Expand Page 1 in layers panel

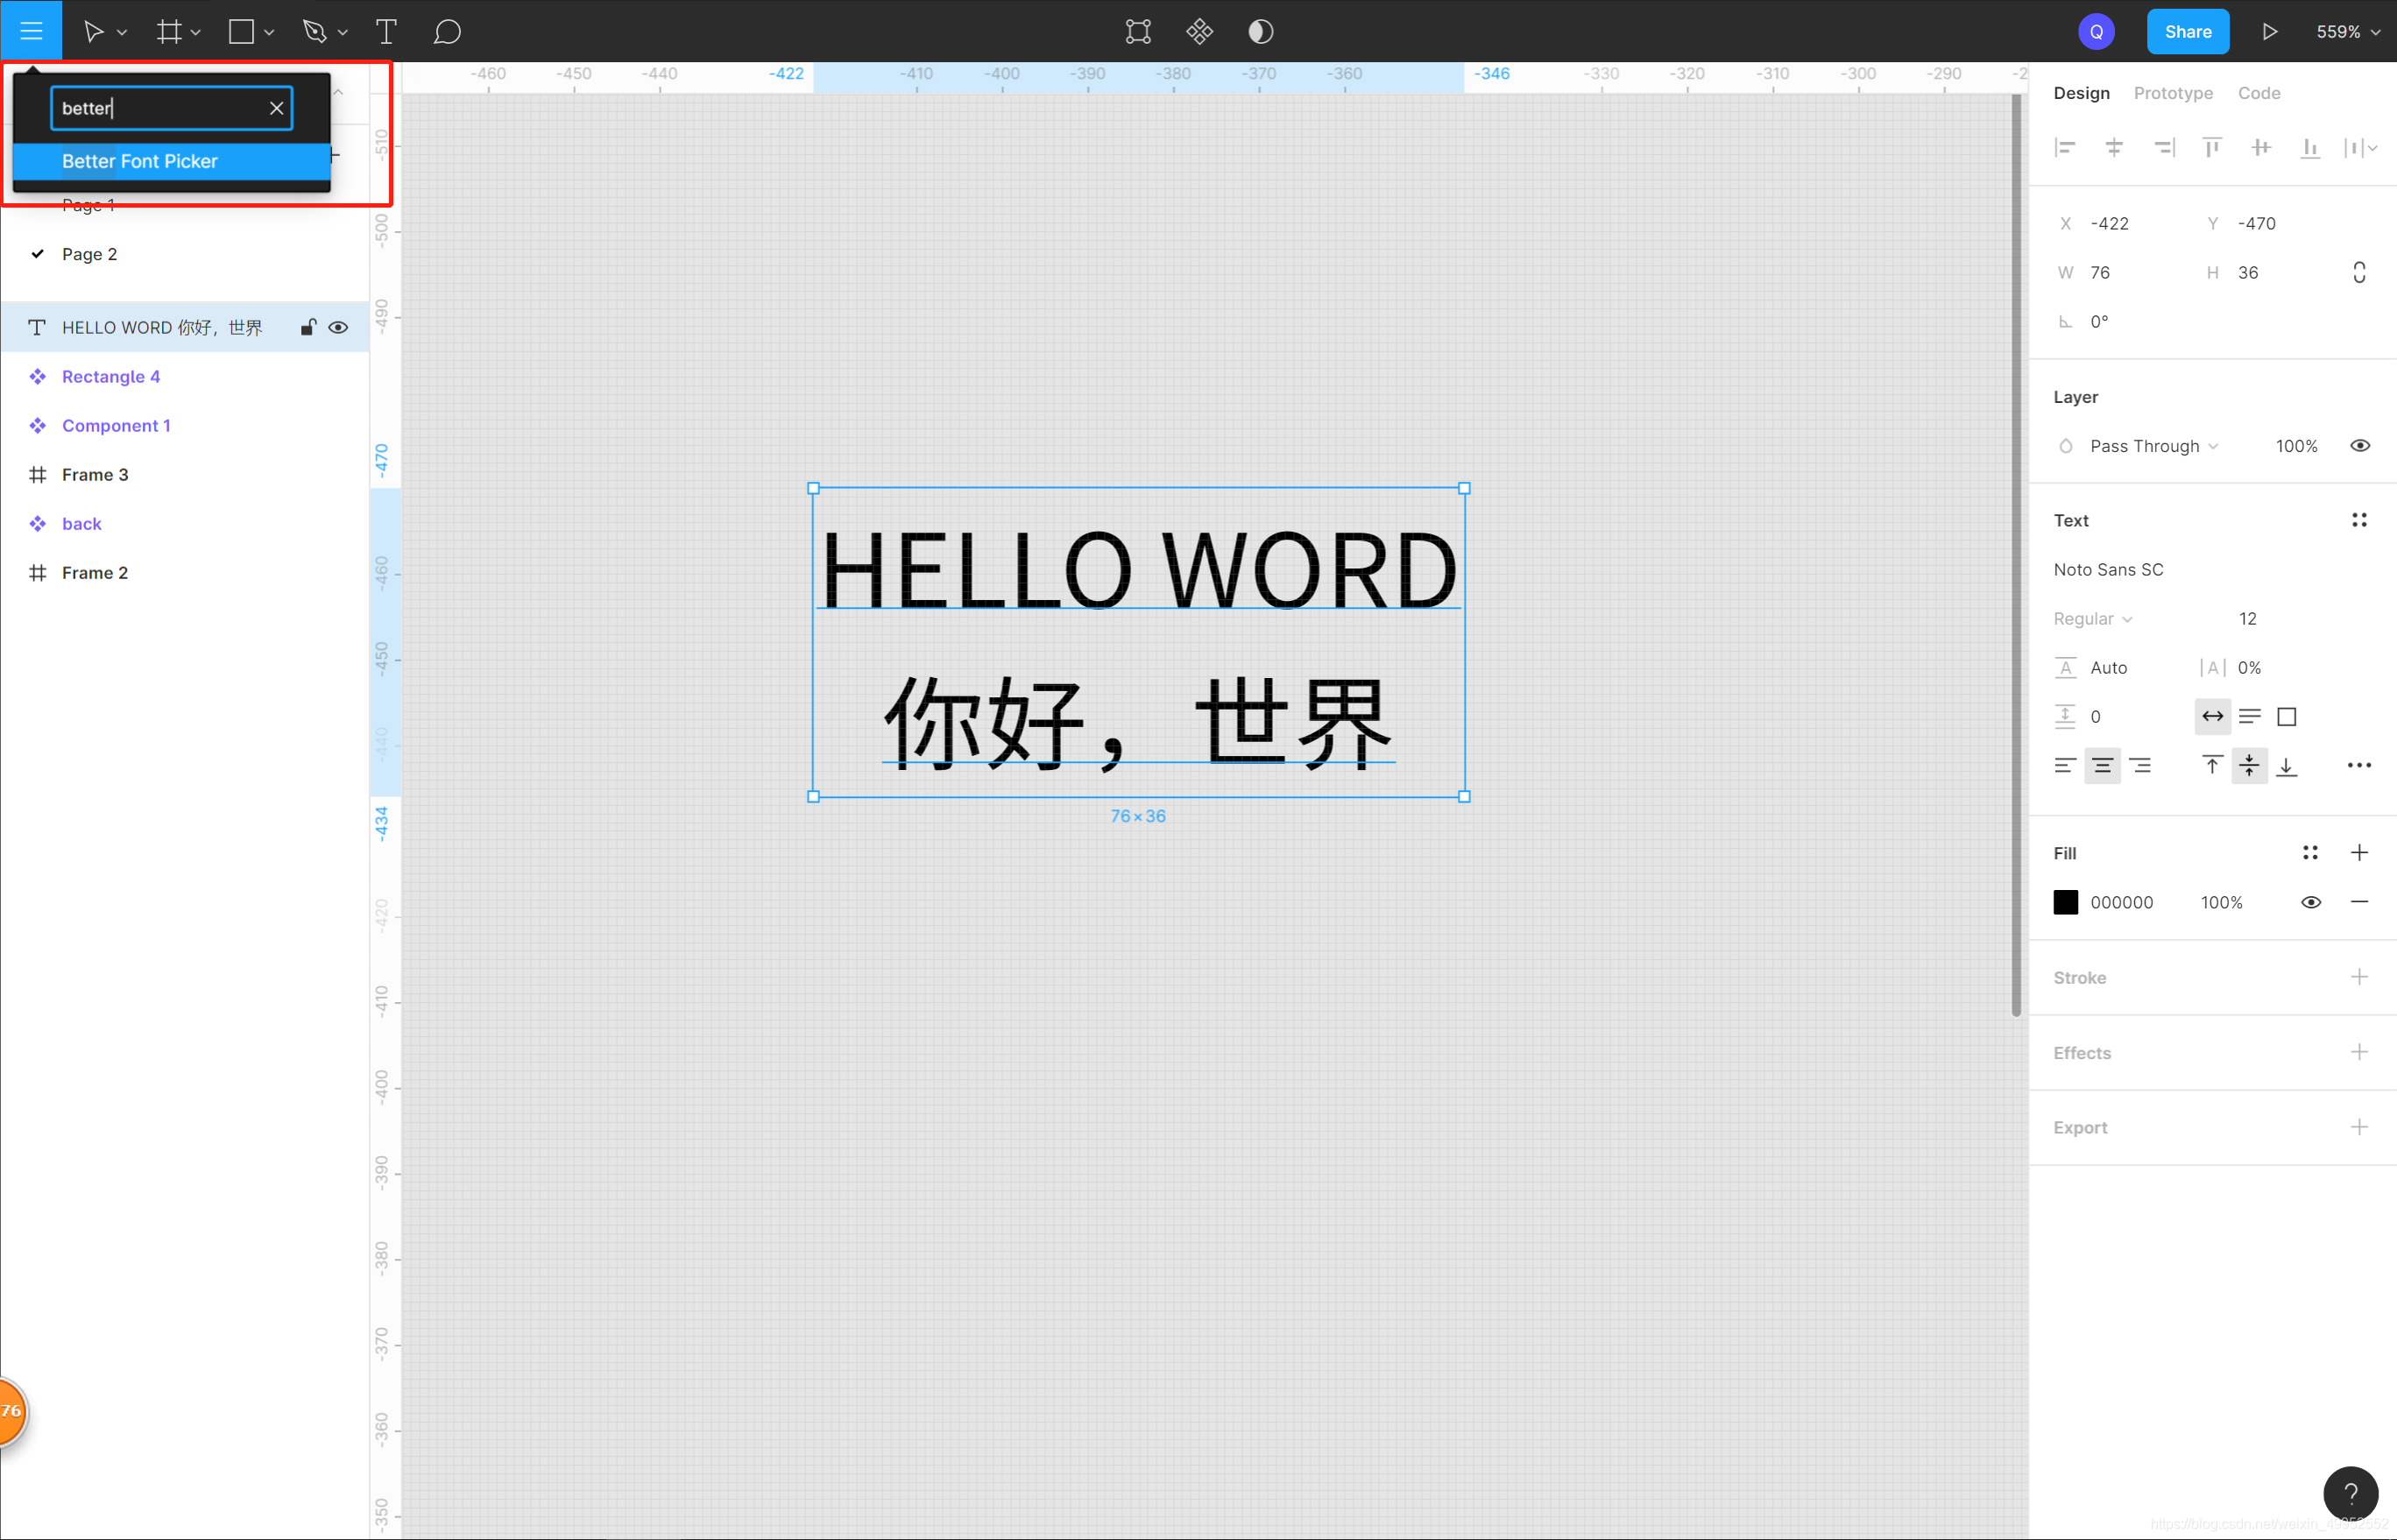88,204
